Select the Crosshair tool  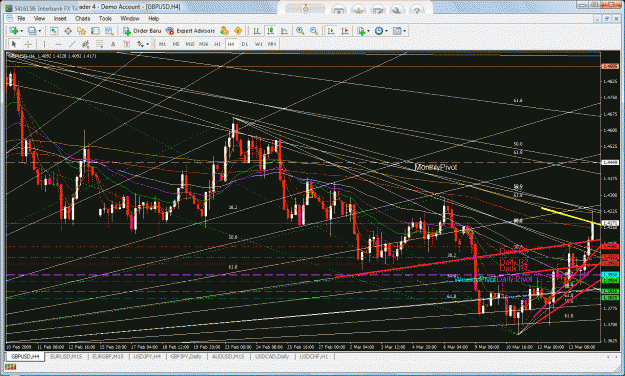[x=28, y=44]
